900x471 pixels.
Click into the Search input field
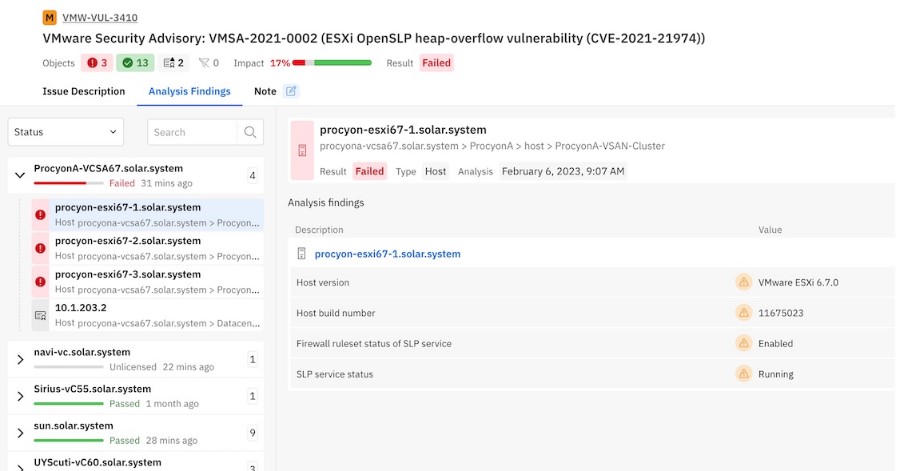coord(192,132)
